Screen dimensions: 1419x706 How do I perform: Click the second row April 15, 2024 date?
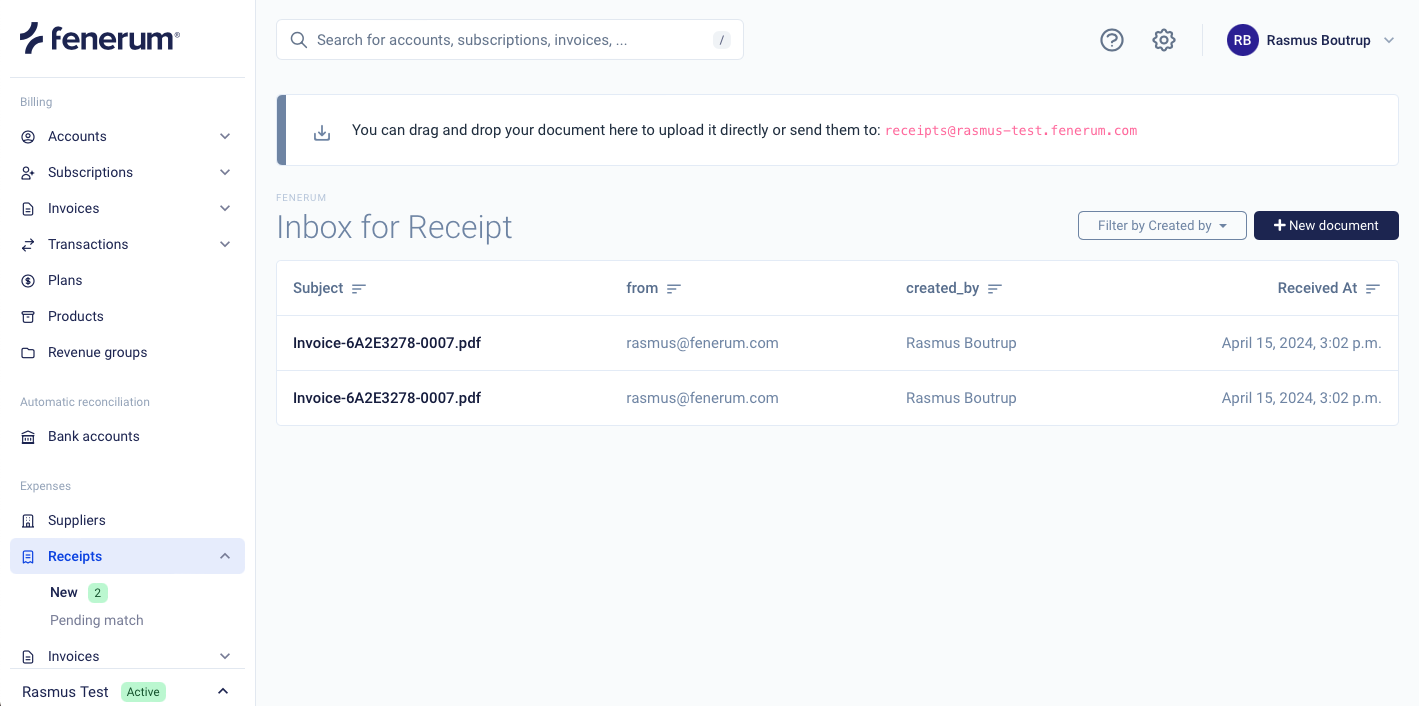tap(1301, 398)
